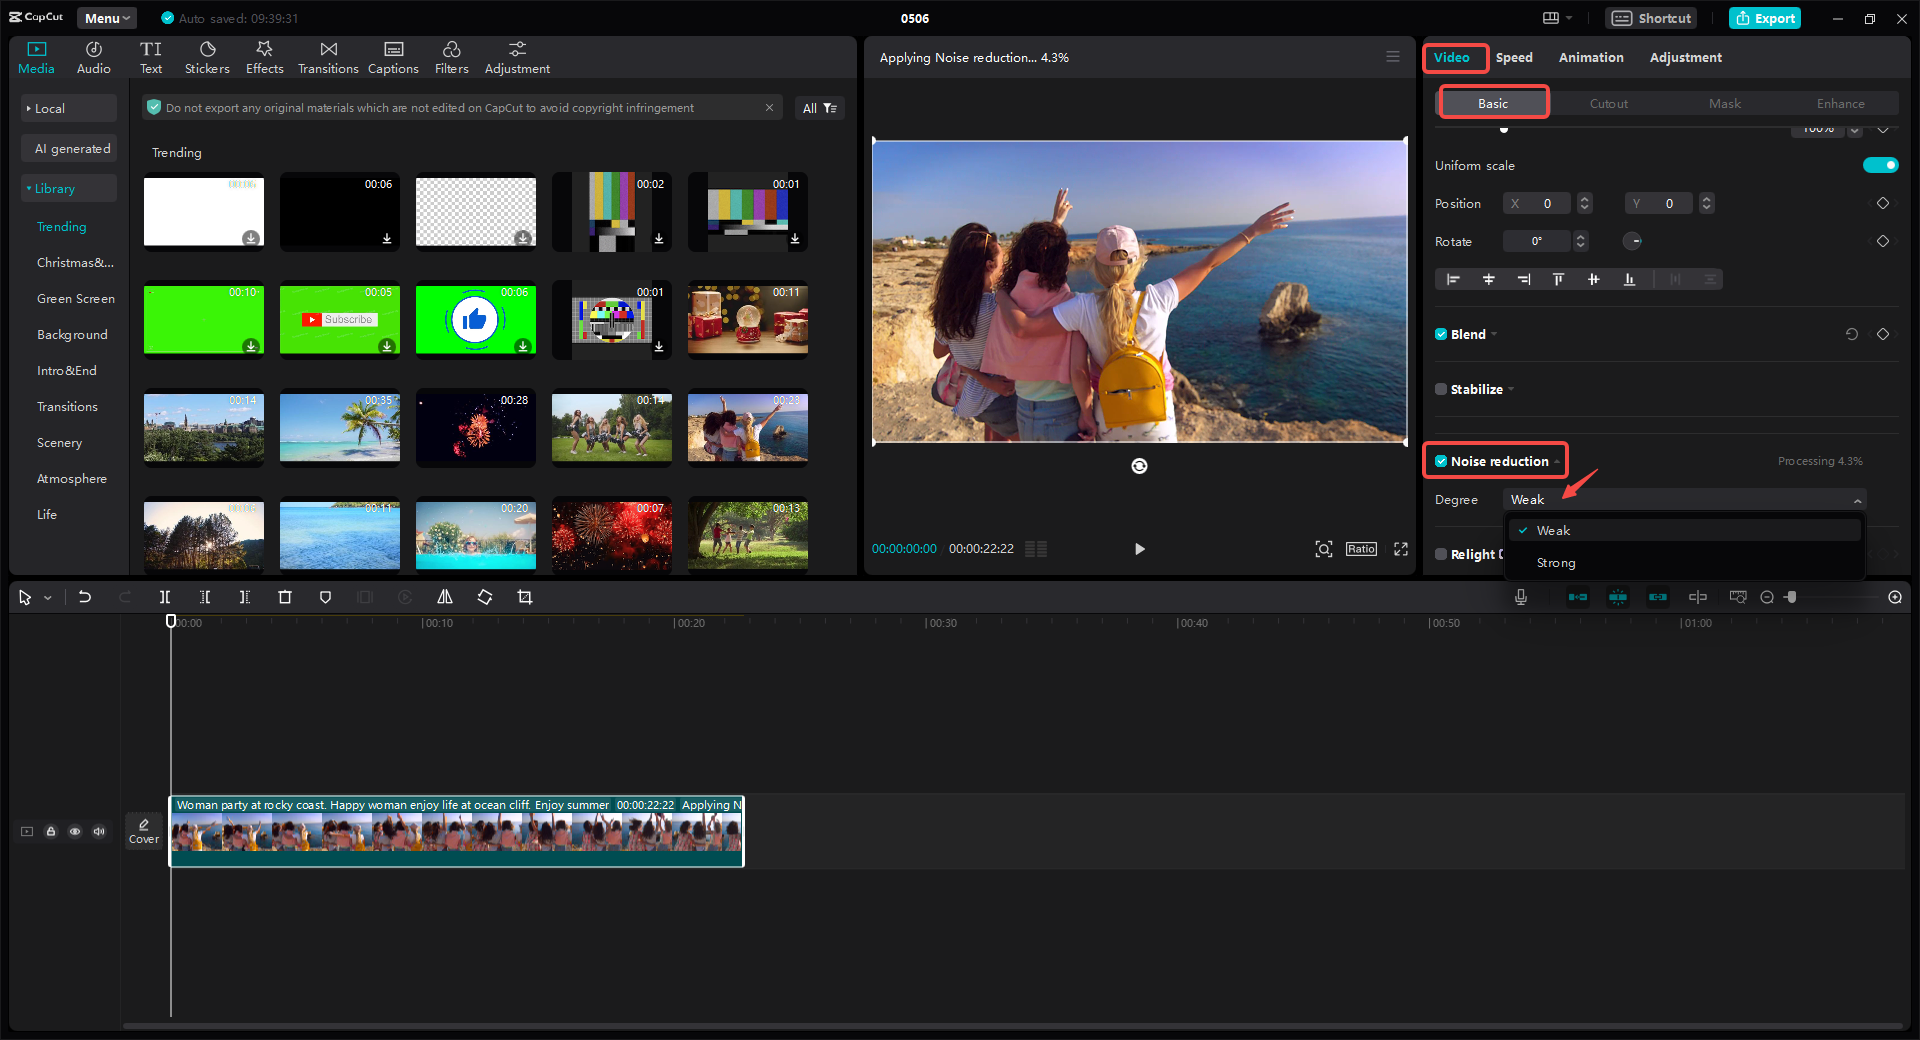The width and height of the screenshot is (1920, 1040).
Task: Open the Effects panel
Action: tap(264, 56)
